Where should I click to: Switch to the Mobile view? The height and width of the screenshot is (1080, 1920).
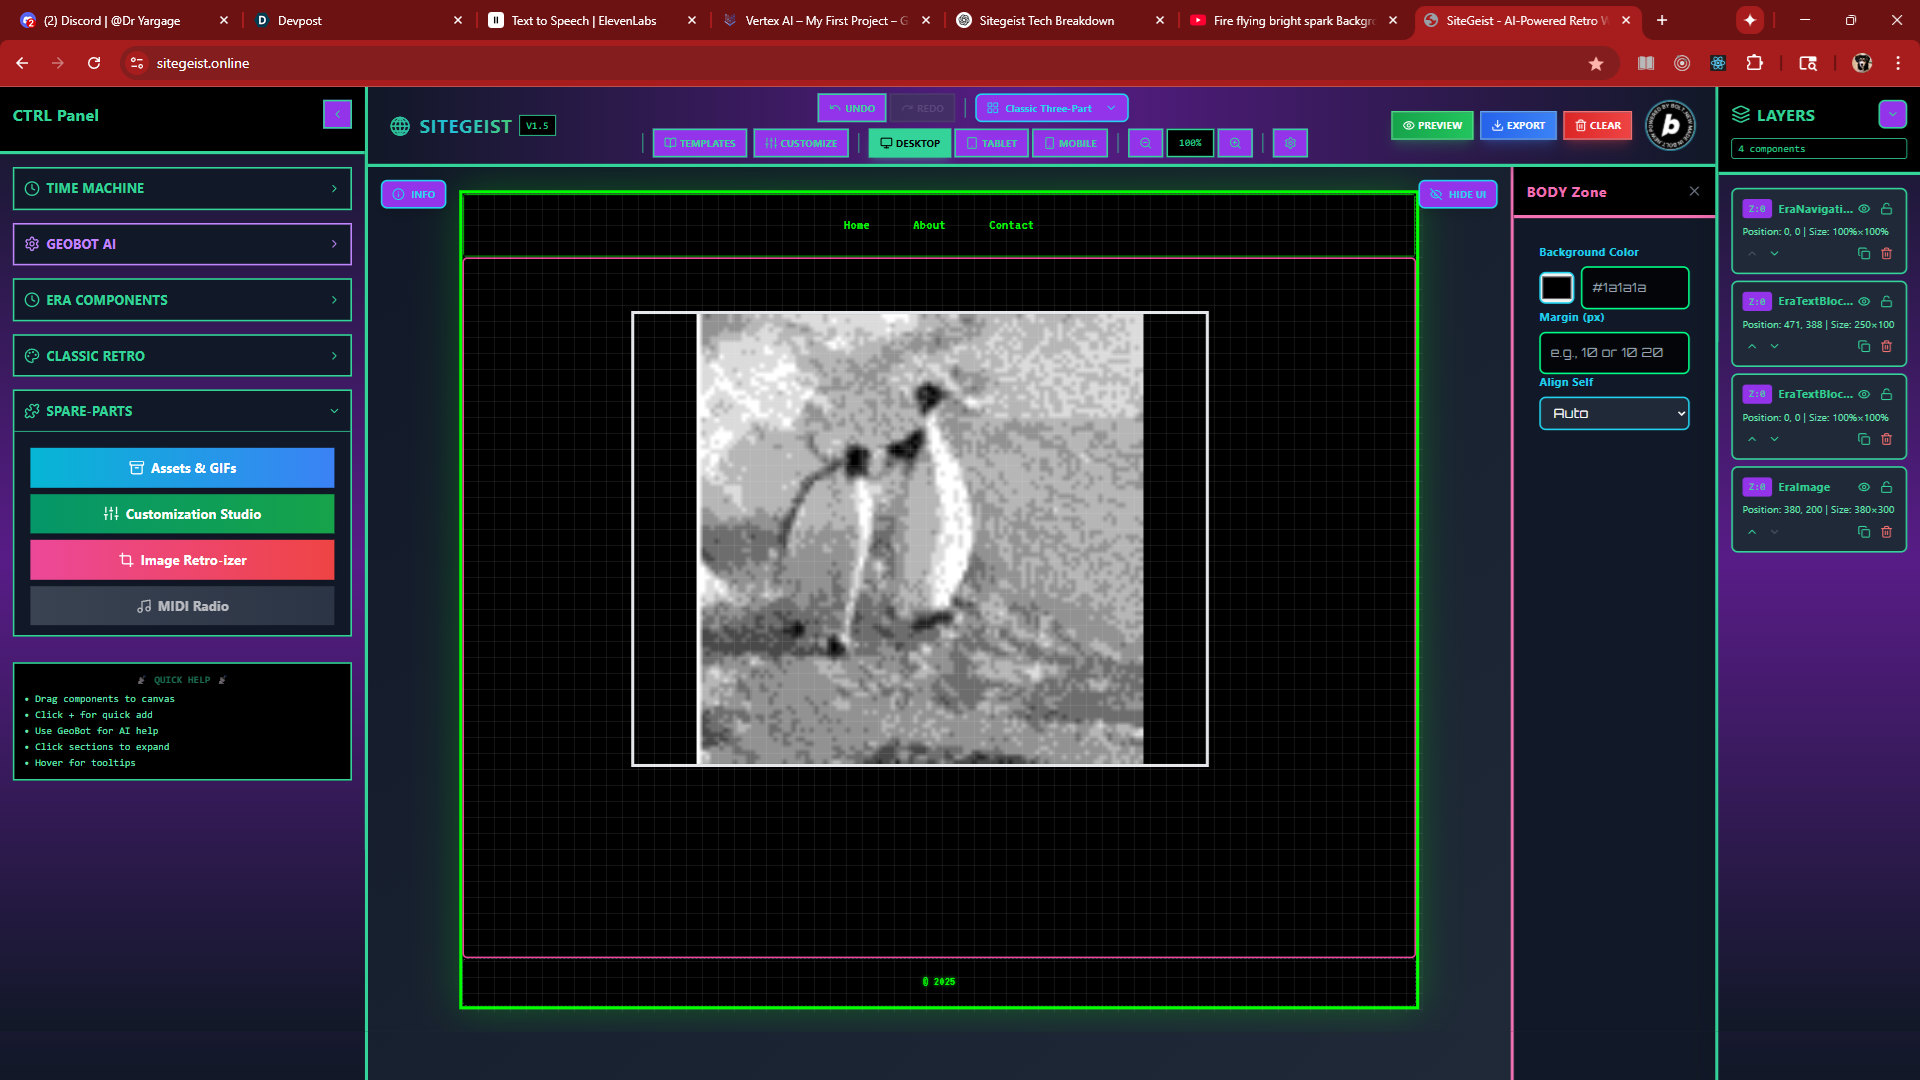tap(1069, 143)
